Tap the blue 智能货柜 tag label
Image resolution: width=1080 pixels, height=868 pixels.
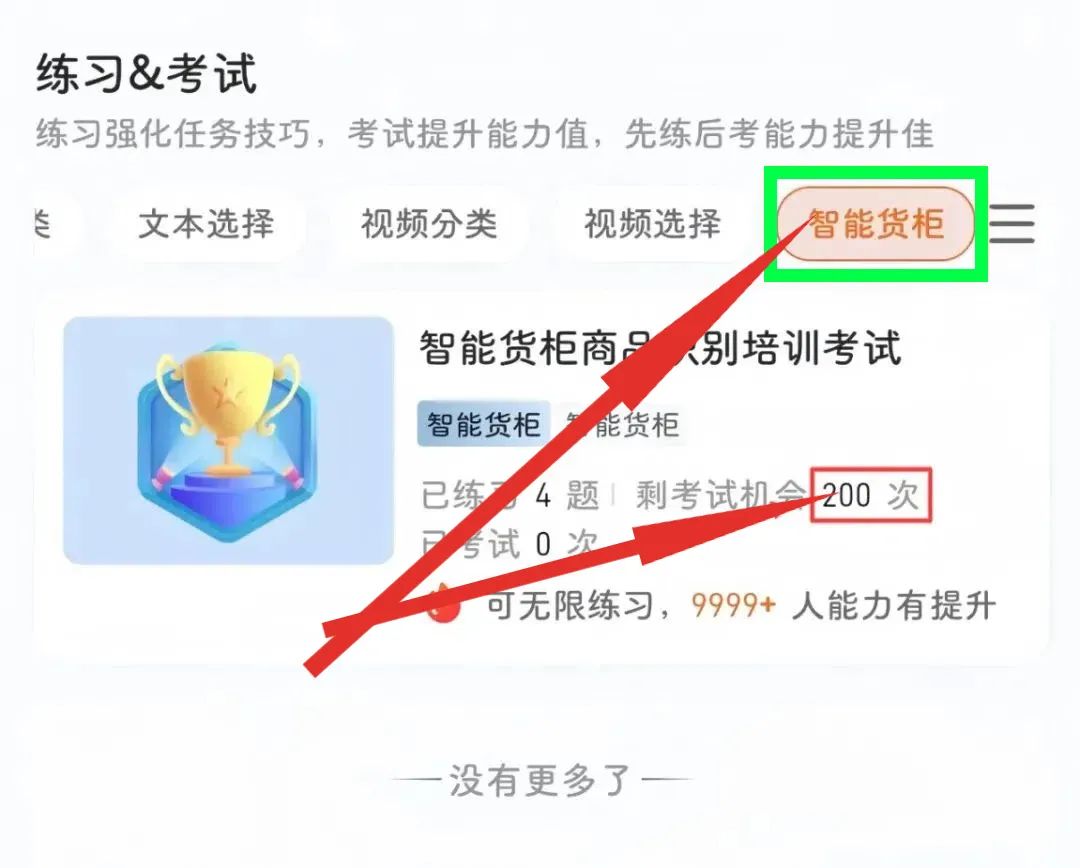tap(484, 424)
